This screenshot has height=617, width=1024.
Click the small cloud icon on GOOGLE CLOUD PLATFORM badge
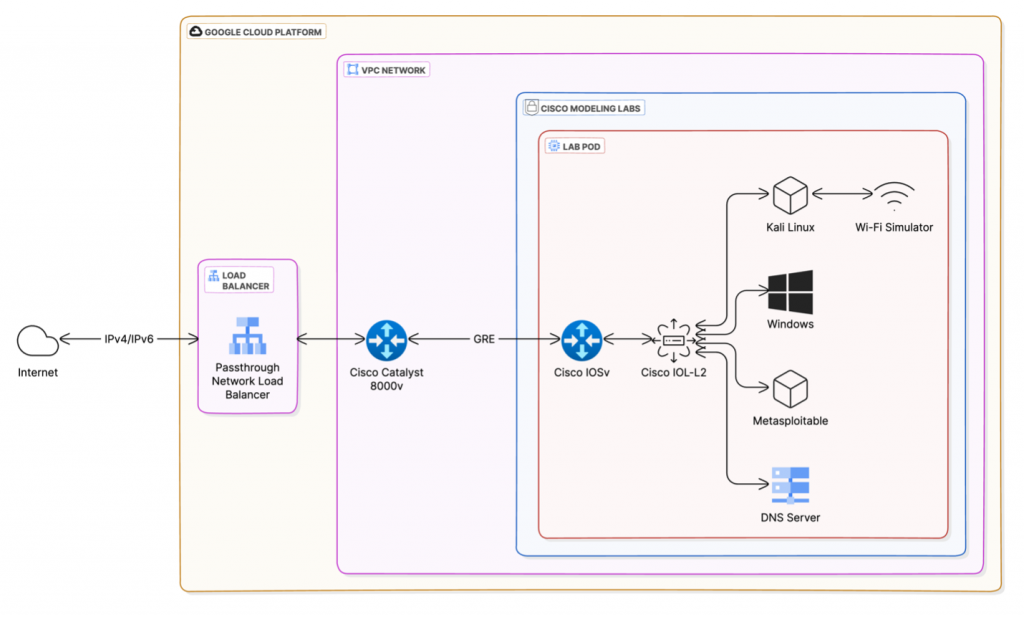coord(194,31)
